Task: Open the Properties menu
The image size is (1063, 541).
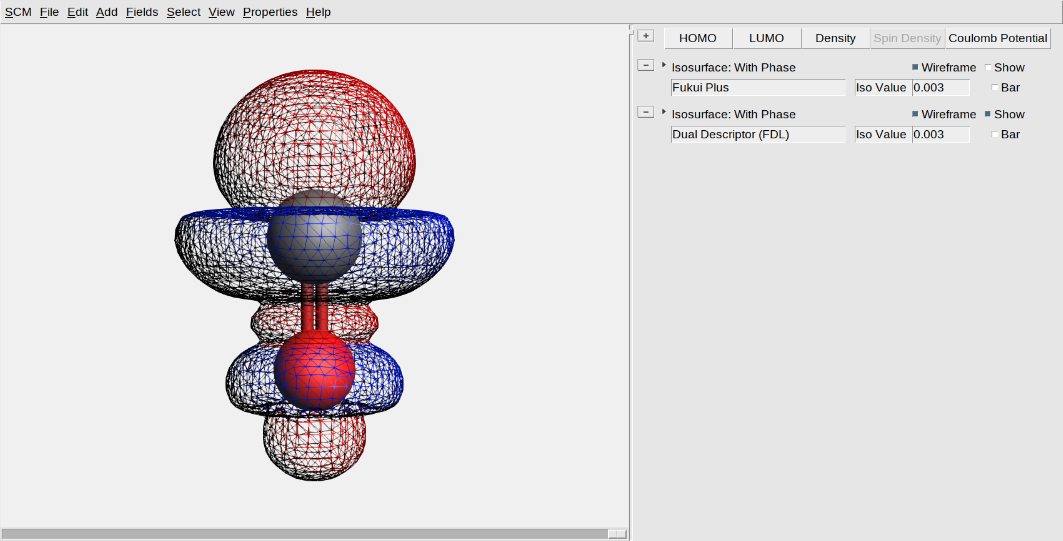Action: pos(270,12)
